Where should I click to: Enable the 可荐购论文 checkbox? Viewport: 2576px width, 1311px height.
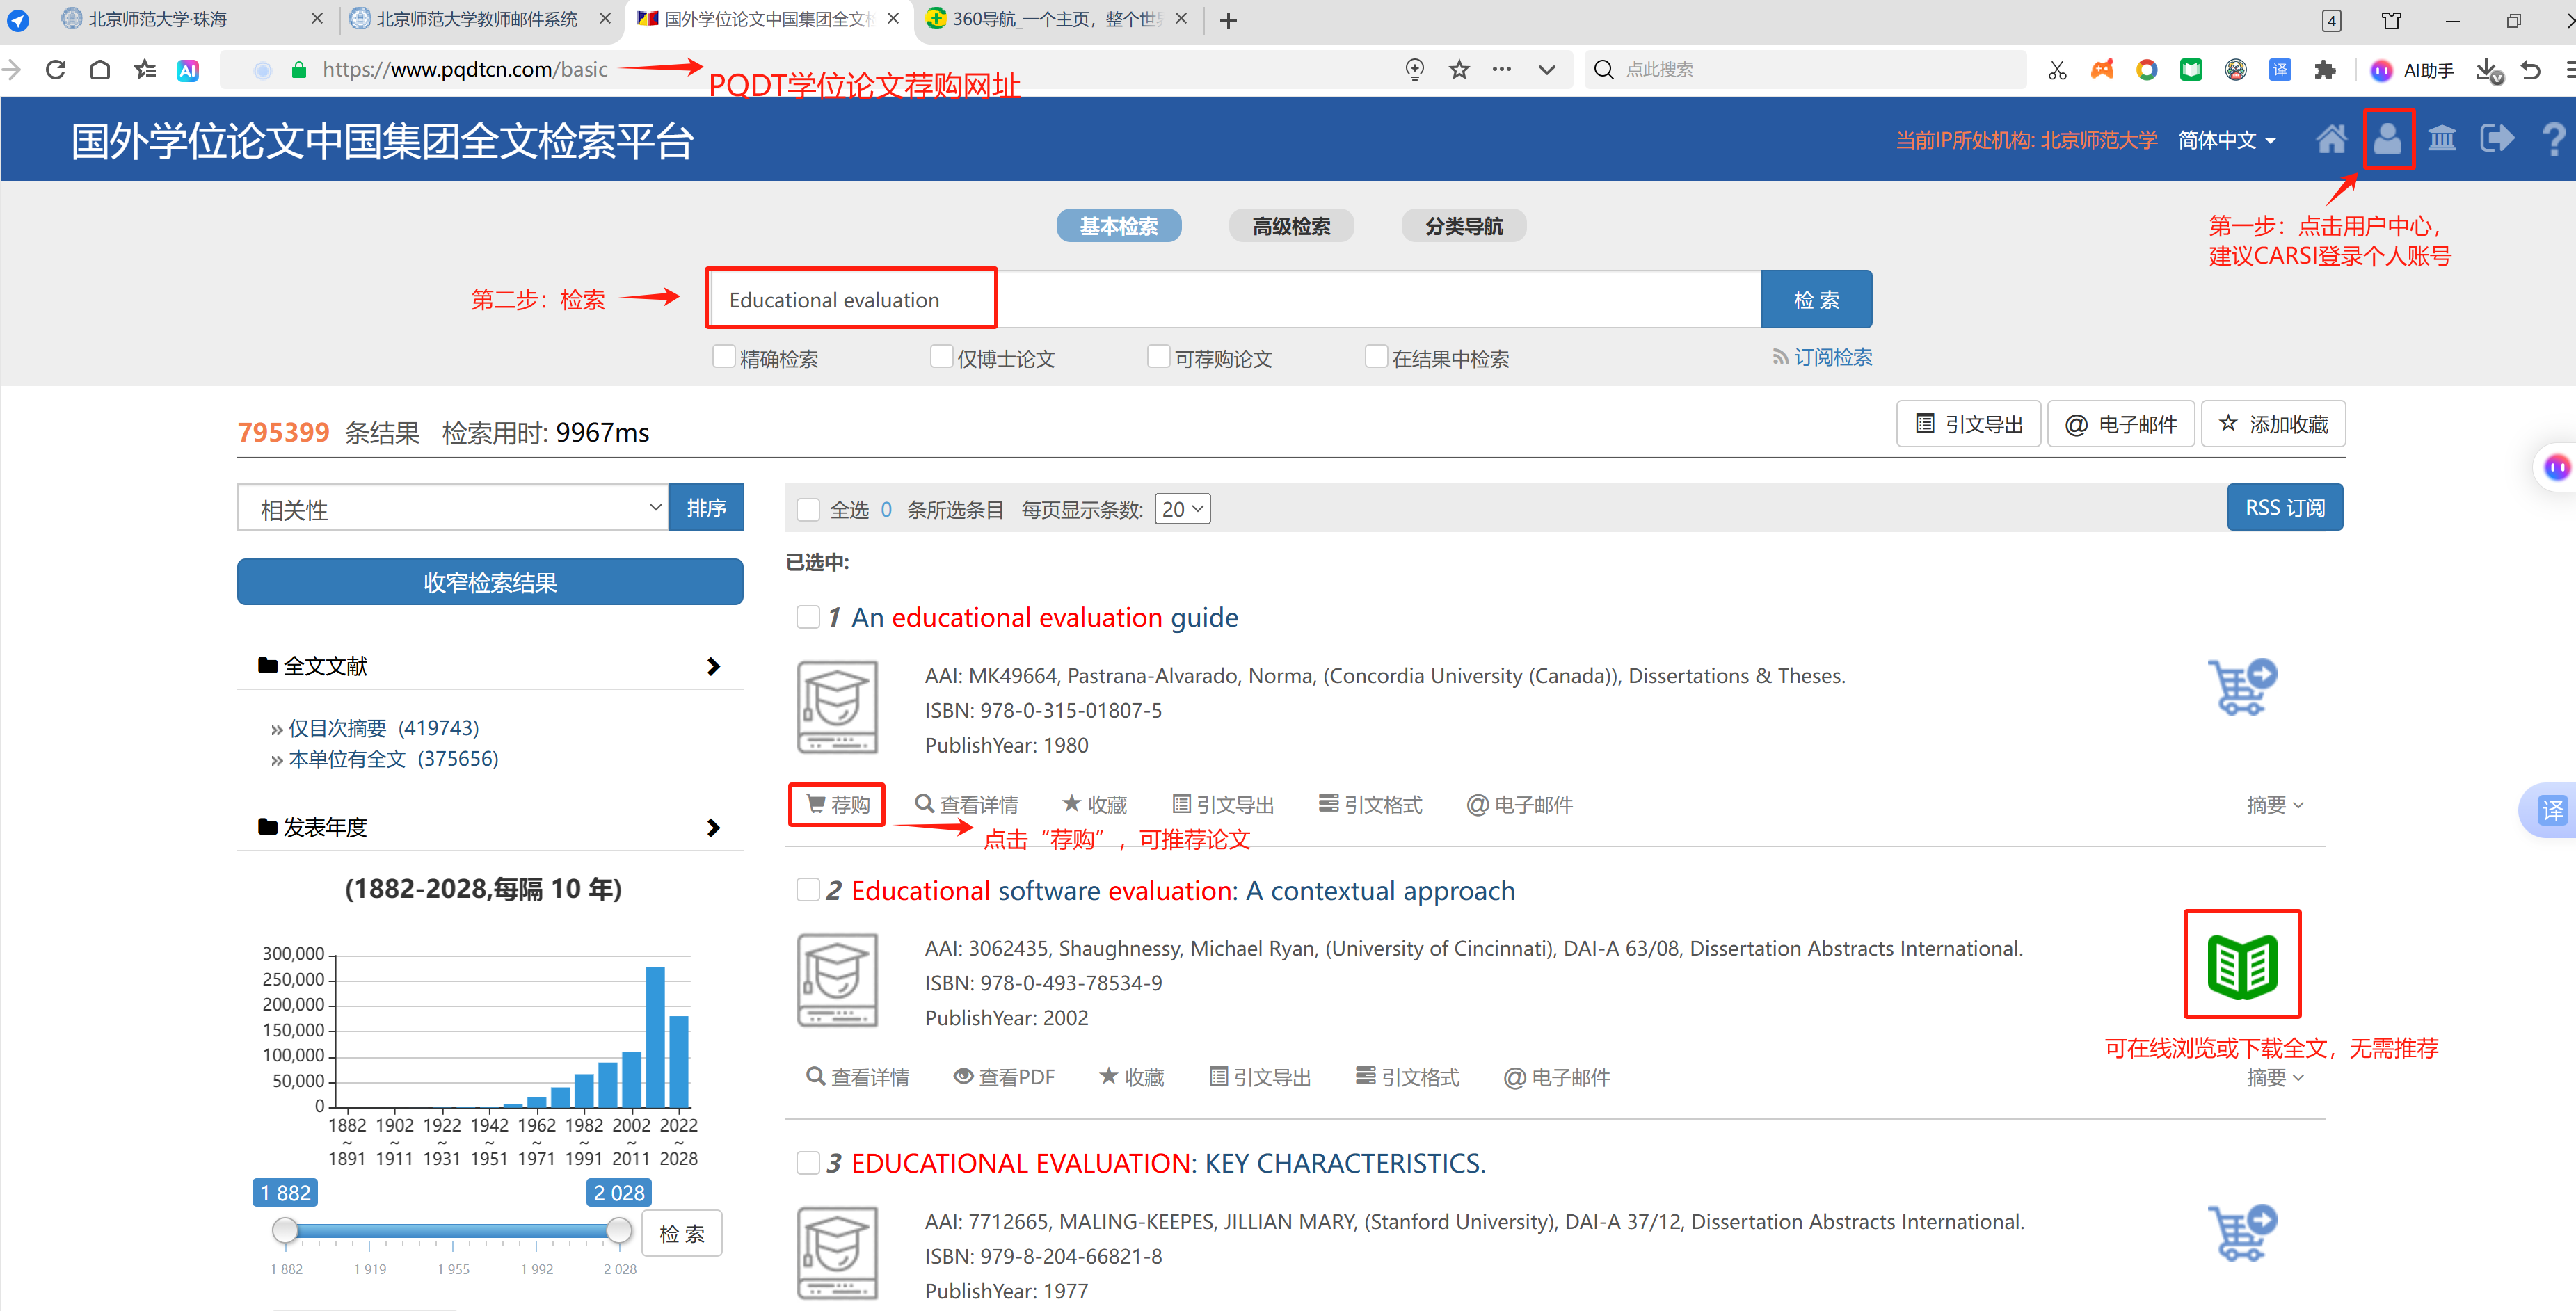[x=1158, y=356]
